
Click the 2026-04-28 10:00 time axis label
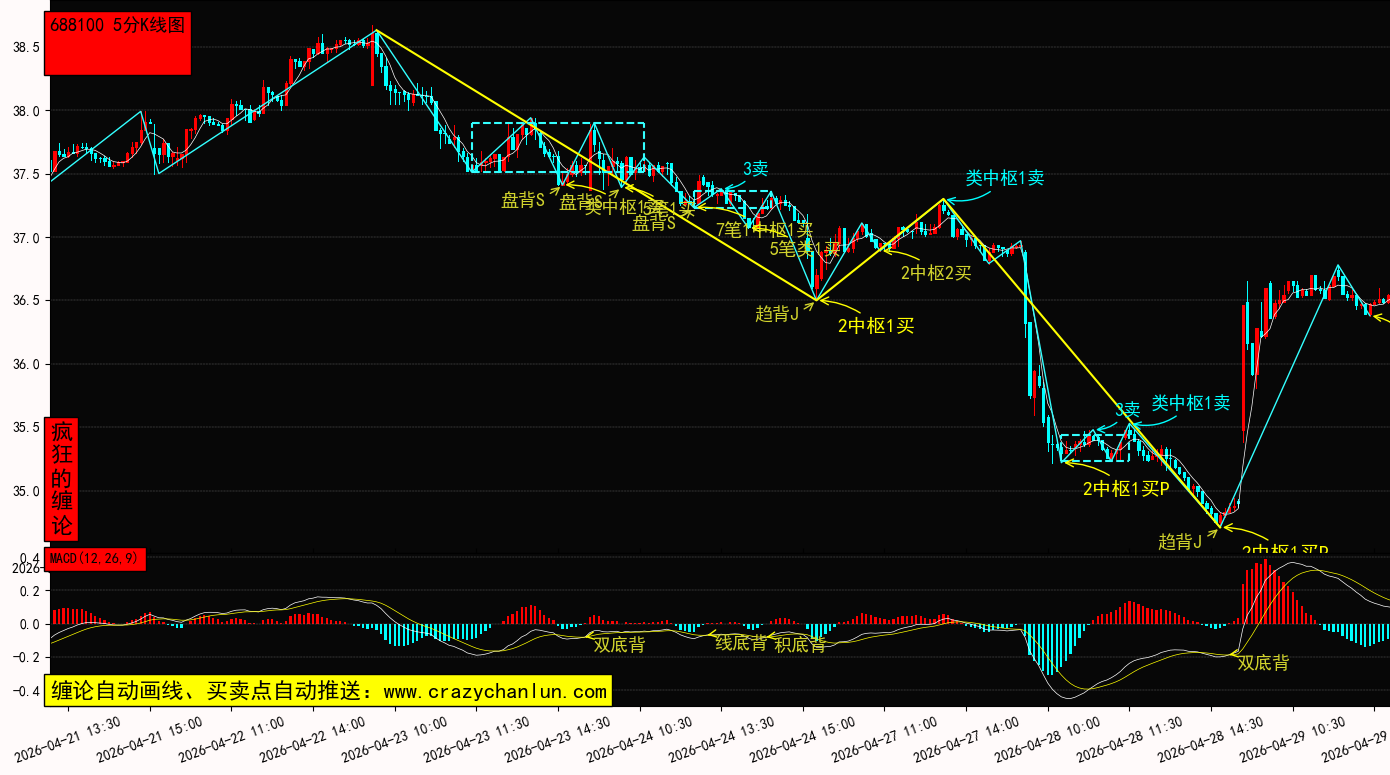coord(1046,738)
